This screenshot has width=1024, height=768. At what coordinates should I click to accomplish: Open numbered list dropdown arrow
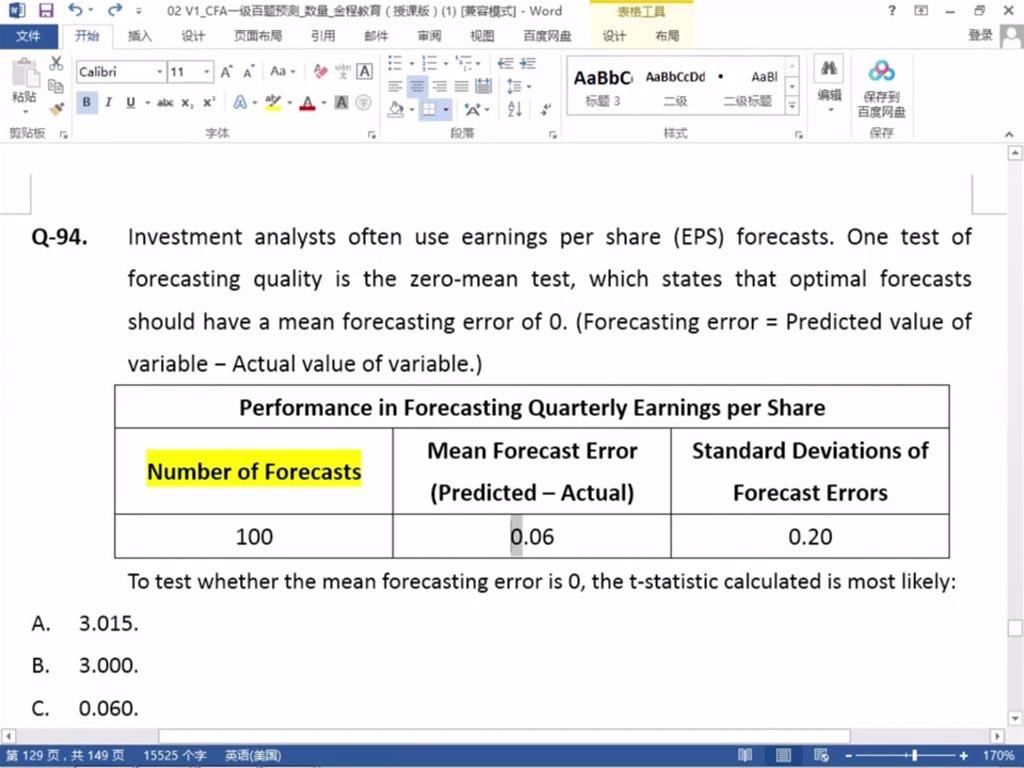tap(445, 64)
